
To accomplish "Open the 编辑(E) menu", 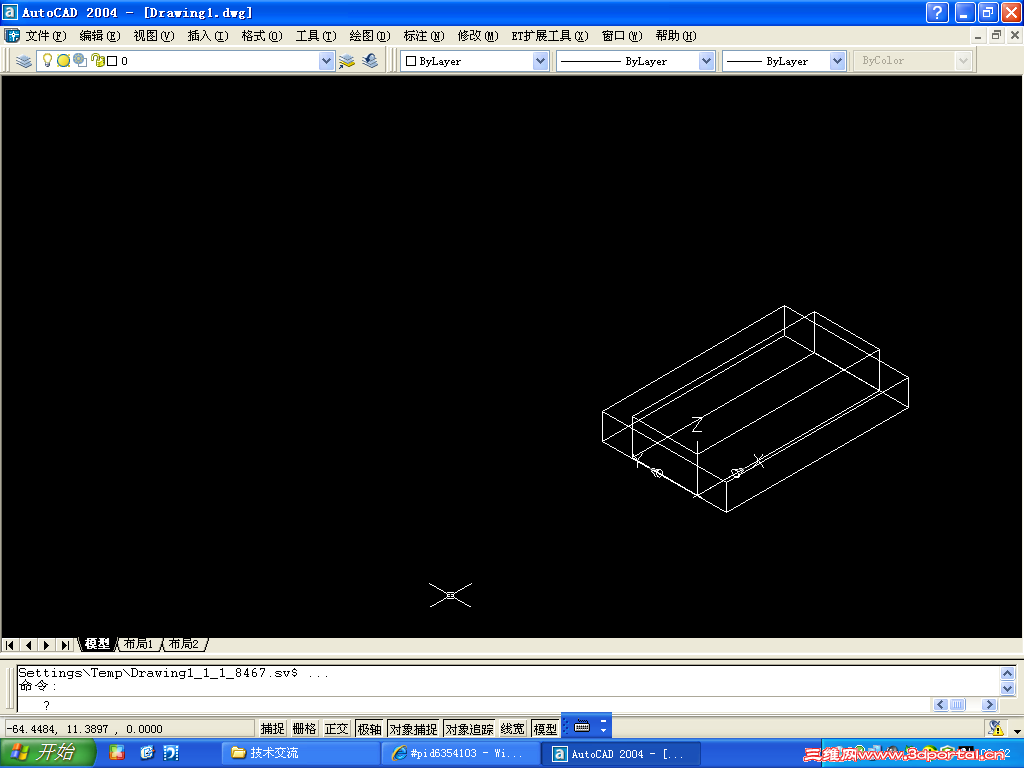I will tap(100, 36).
